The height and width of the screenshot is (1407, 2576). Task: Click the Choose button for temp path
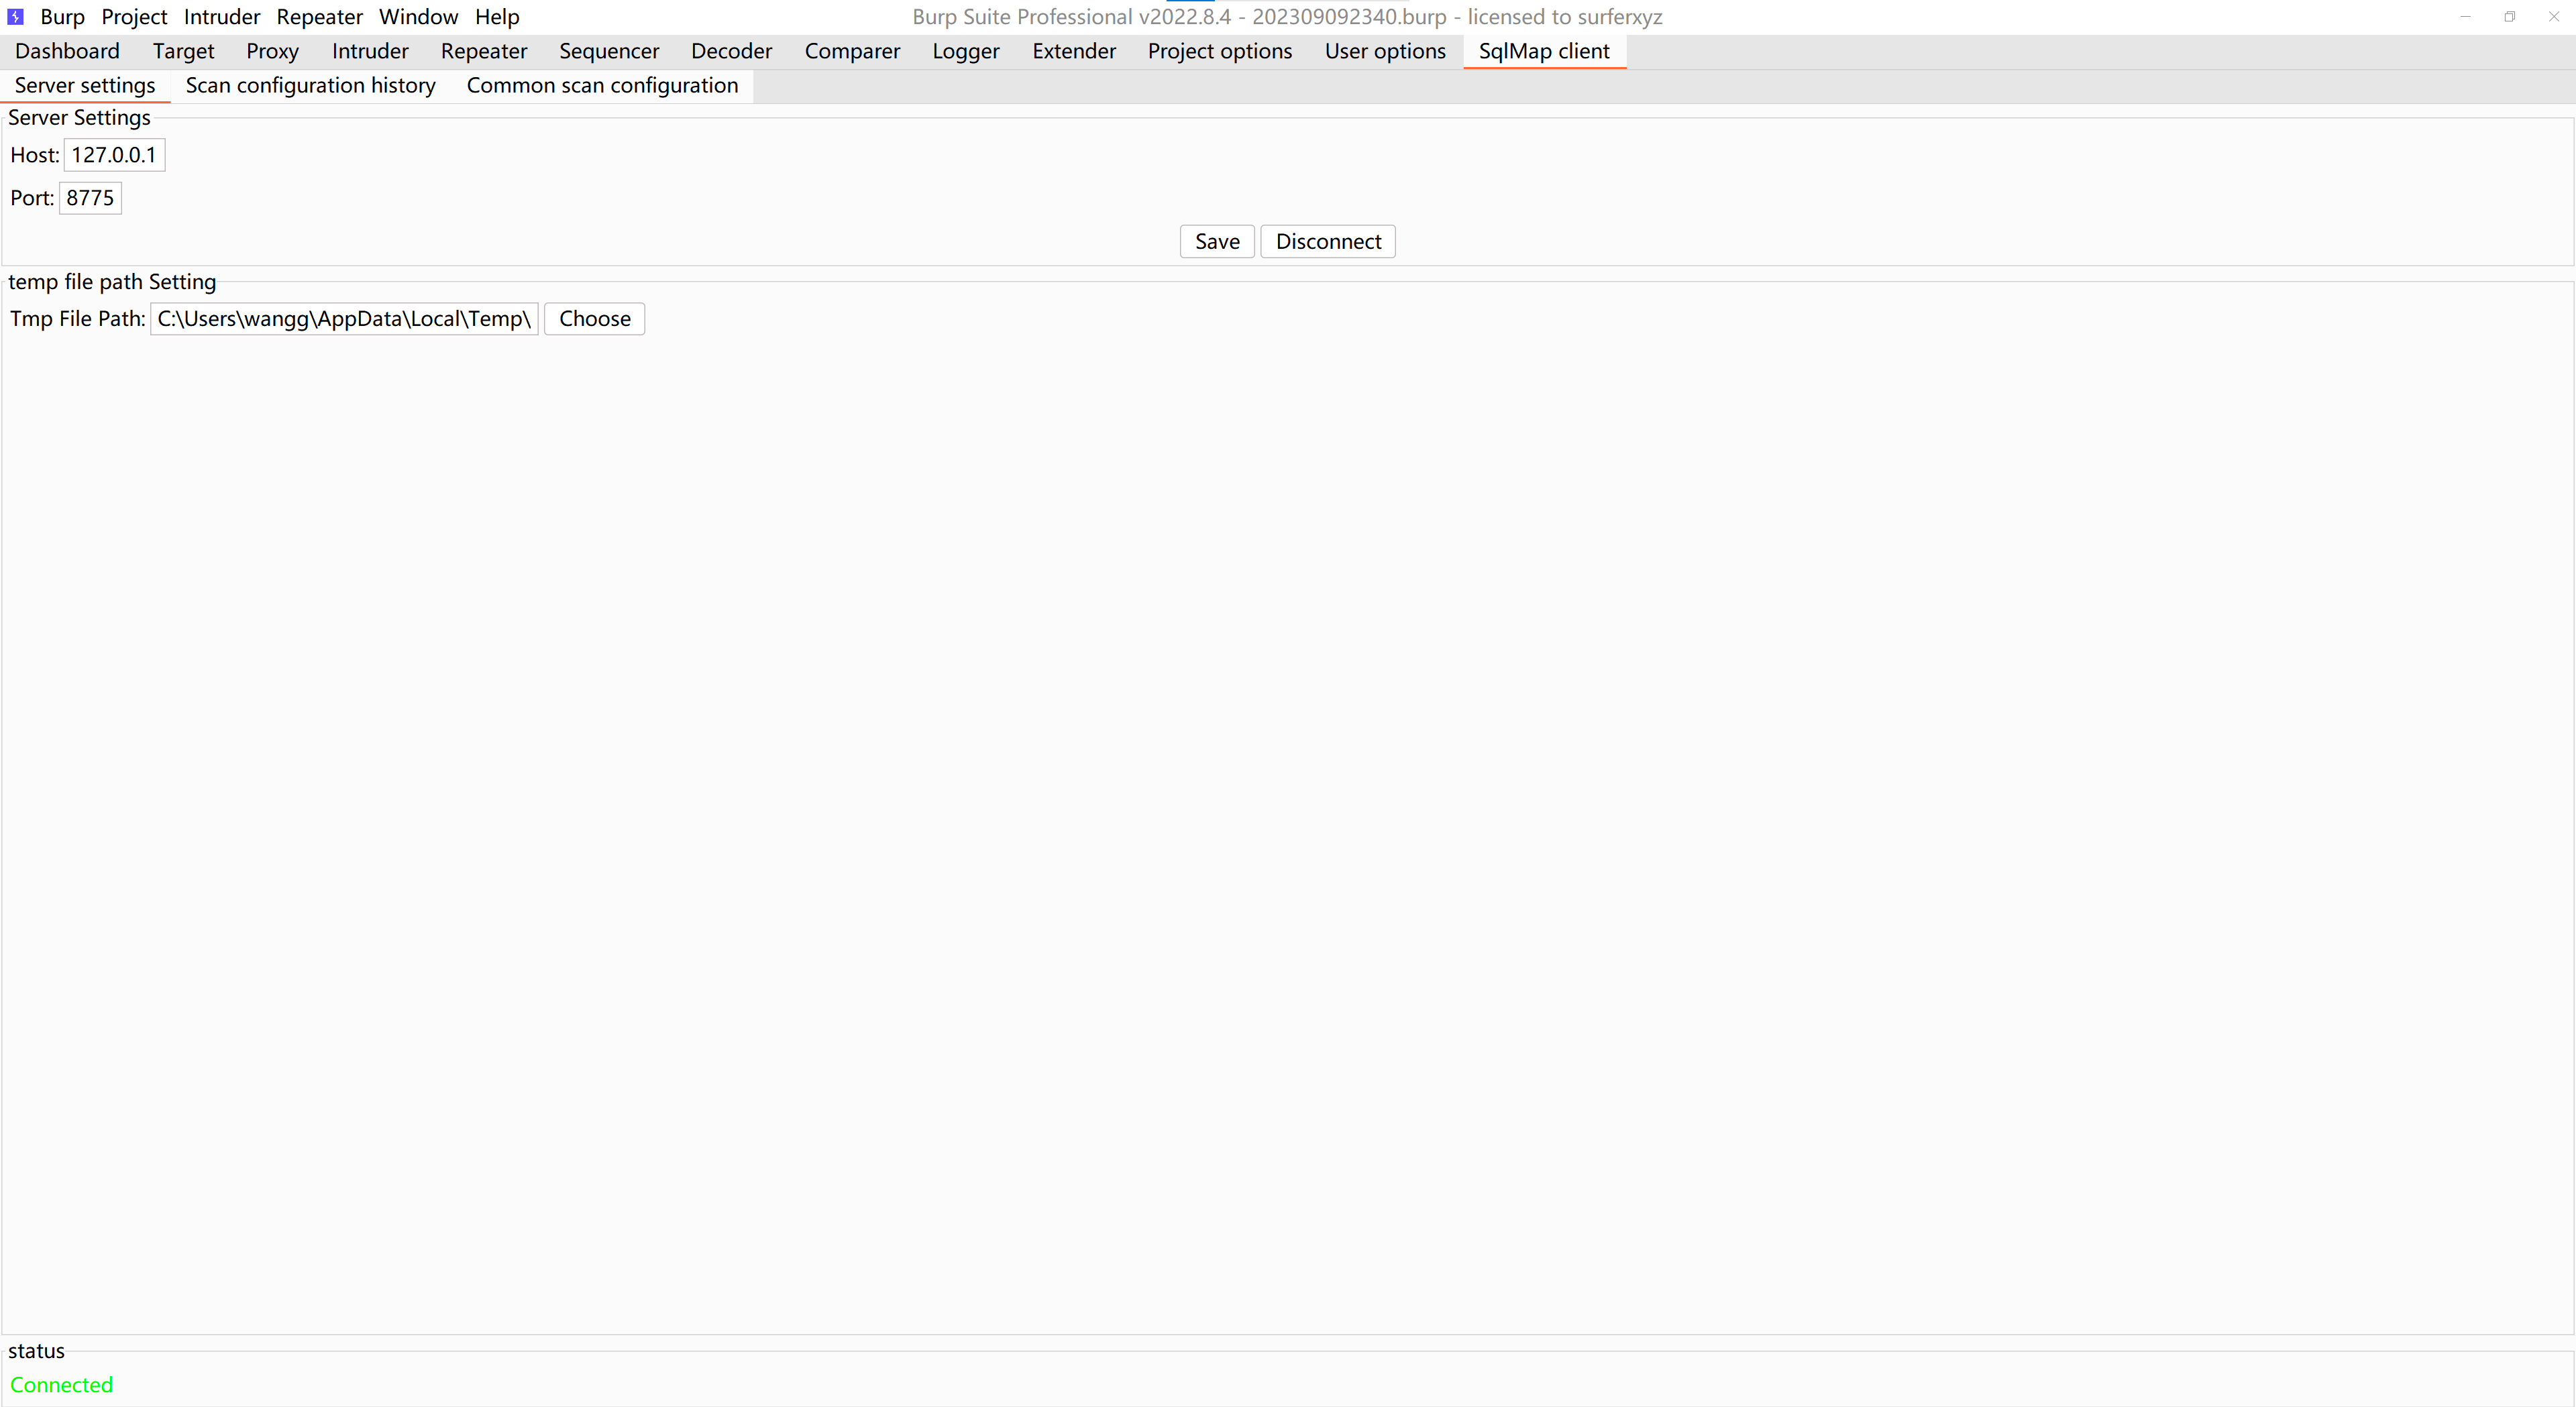pos(594,319)
